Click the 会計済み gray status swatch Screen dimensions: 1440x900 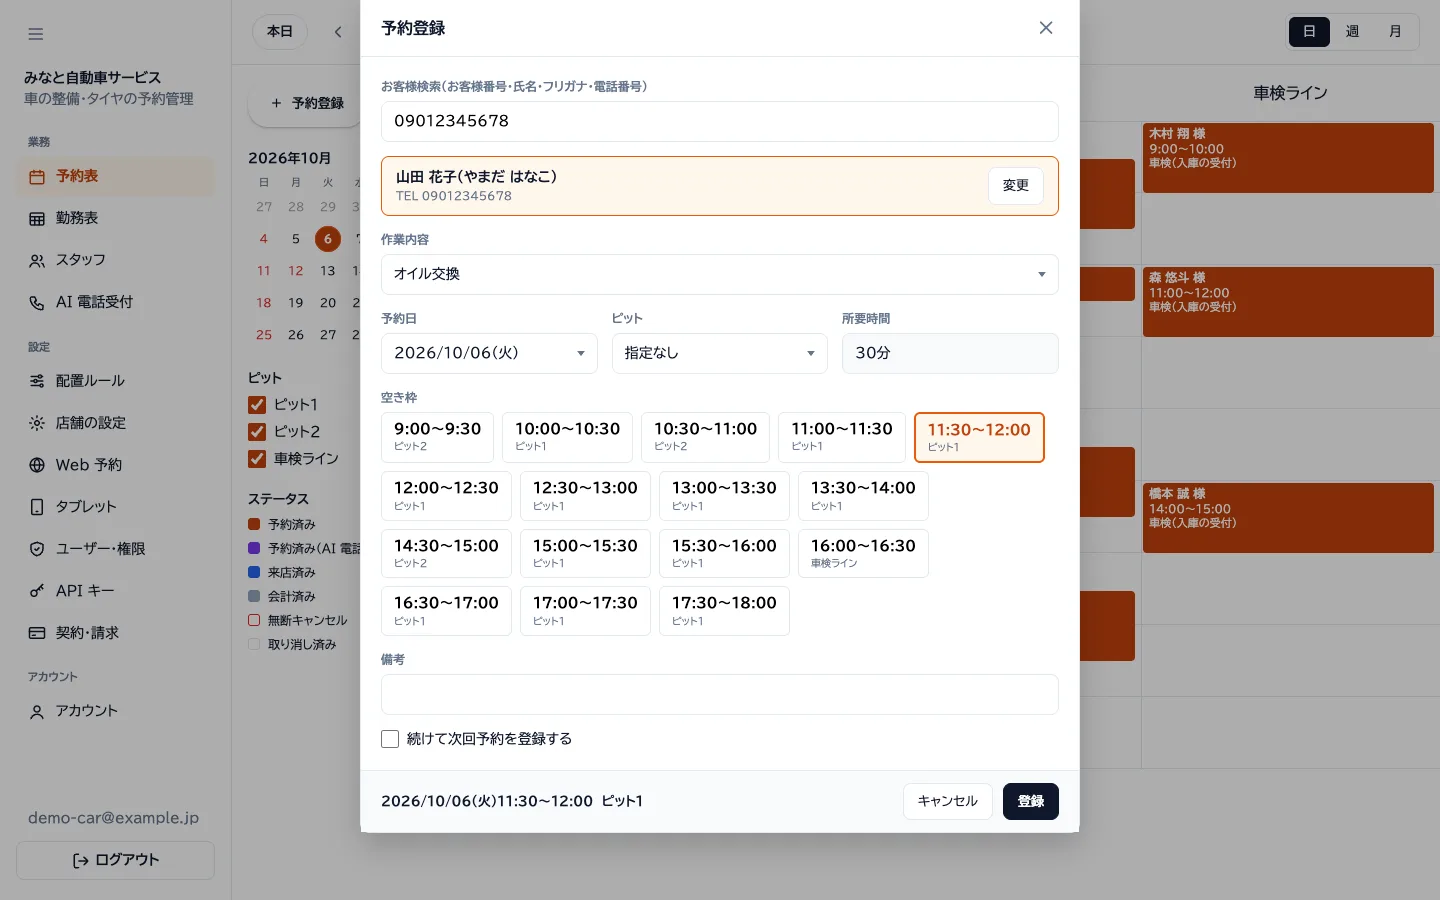(x=254, y=596)
